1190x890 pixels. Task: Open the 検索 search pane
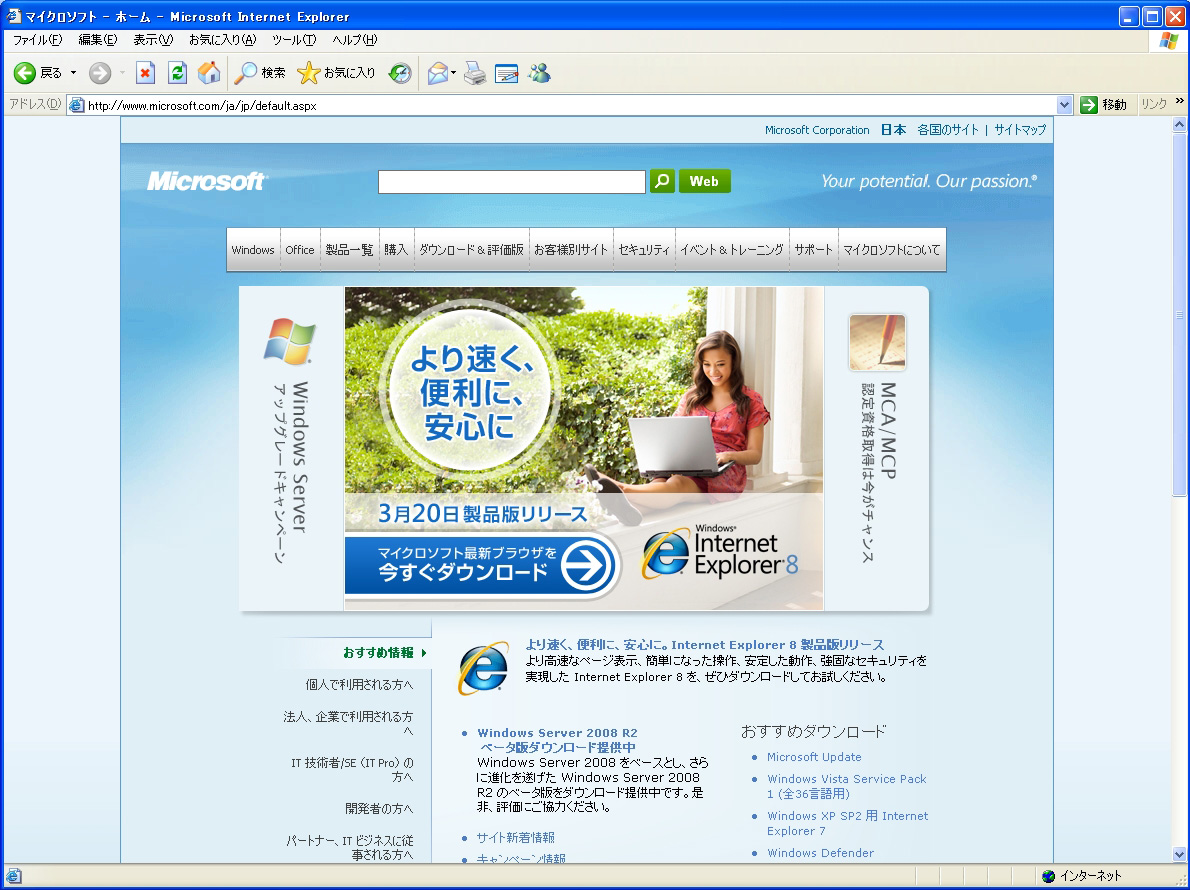coord(260,73)
